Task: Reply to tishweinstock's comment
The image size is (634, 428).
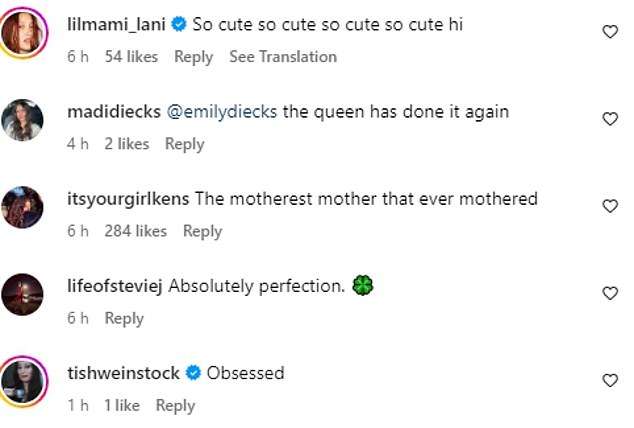Action: (175, 406)
